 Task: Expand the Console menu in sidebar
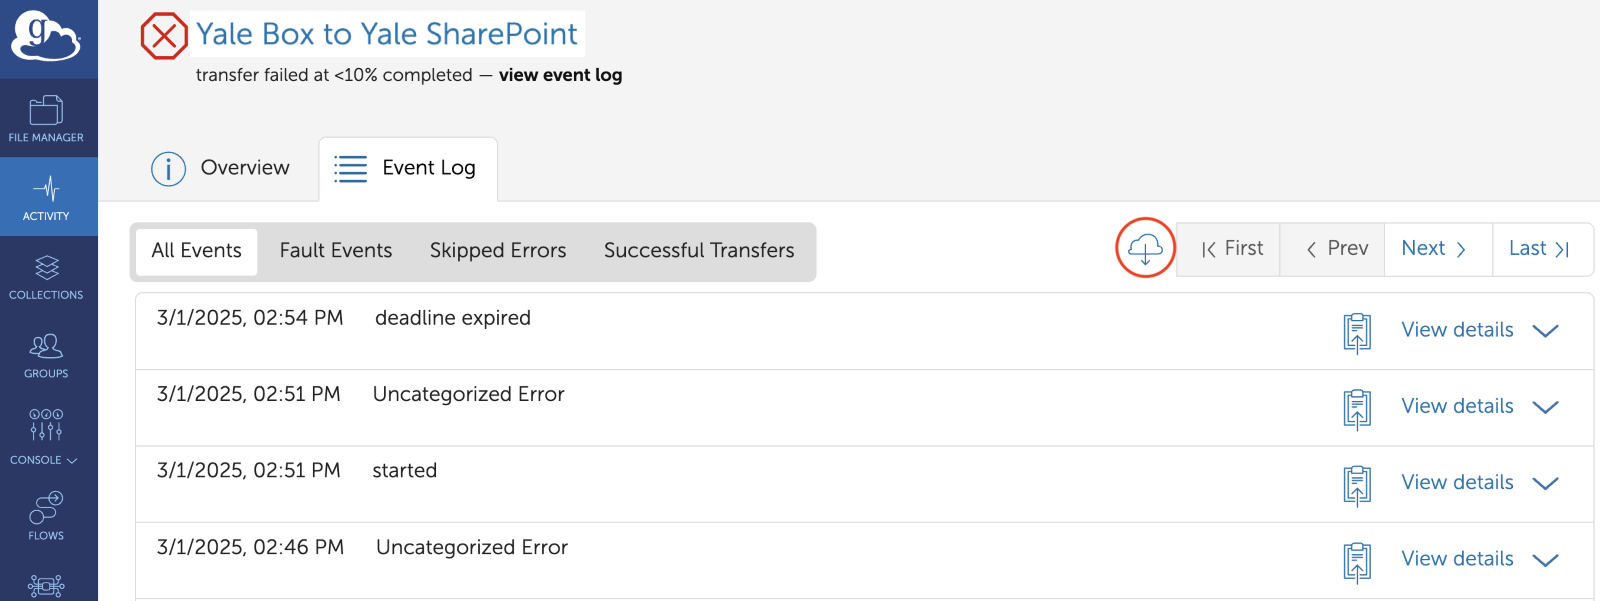click(46, 436)
